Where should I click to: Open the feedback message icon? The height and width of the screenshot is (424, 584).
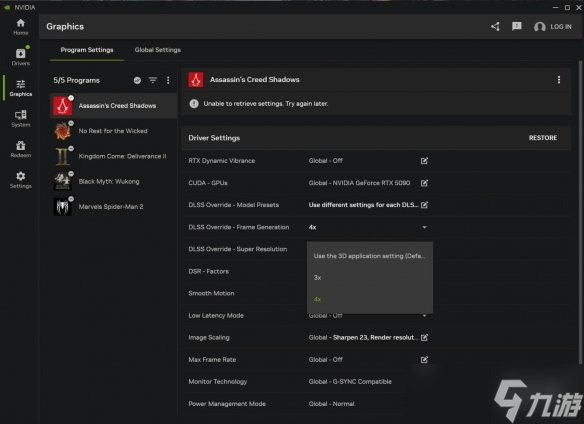tap(517, 26)
